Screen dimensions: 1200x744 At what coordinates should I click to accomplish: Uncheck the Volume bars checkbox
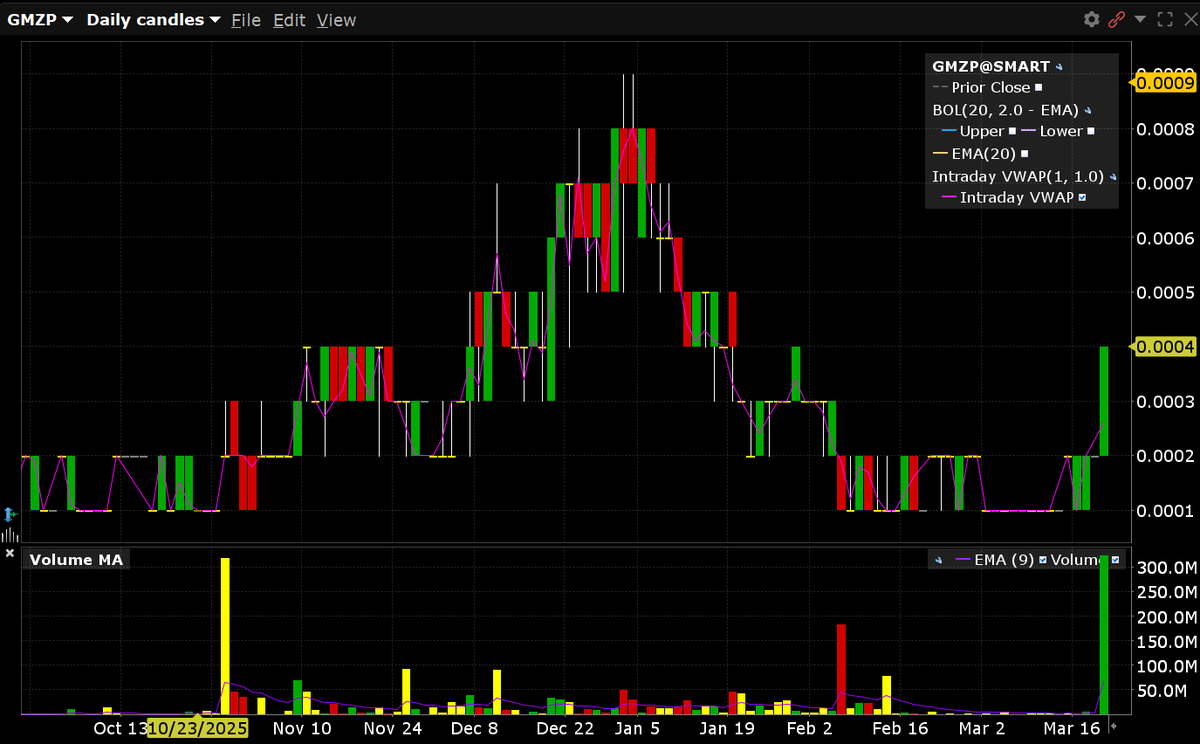[x=1115, y=560]
